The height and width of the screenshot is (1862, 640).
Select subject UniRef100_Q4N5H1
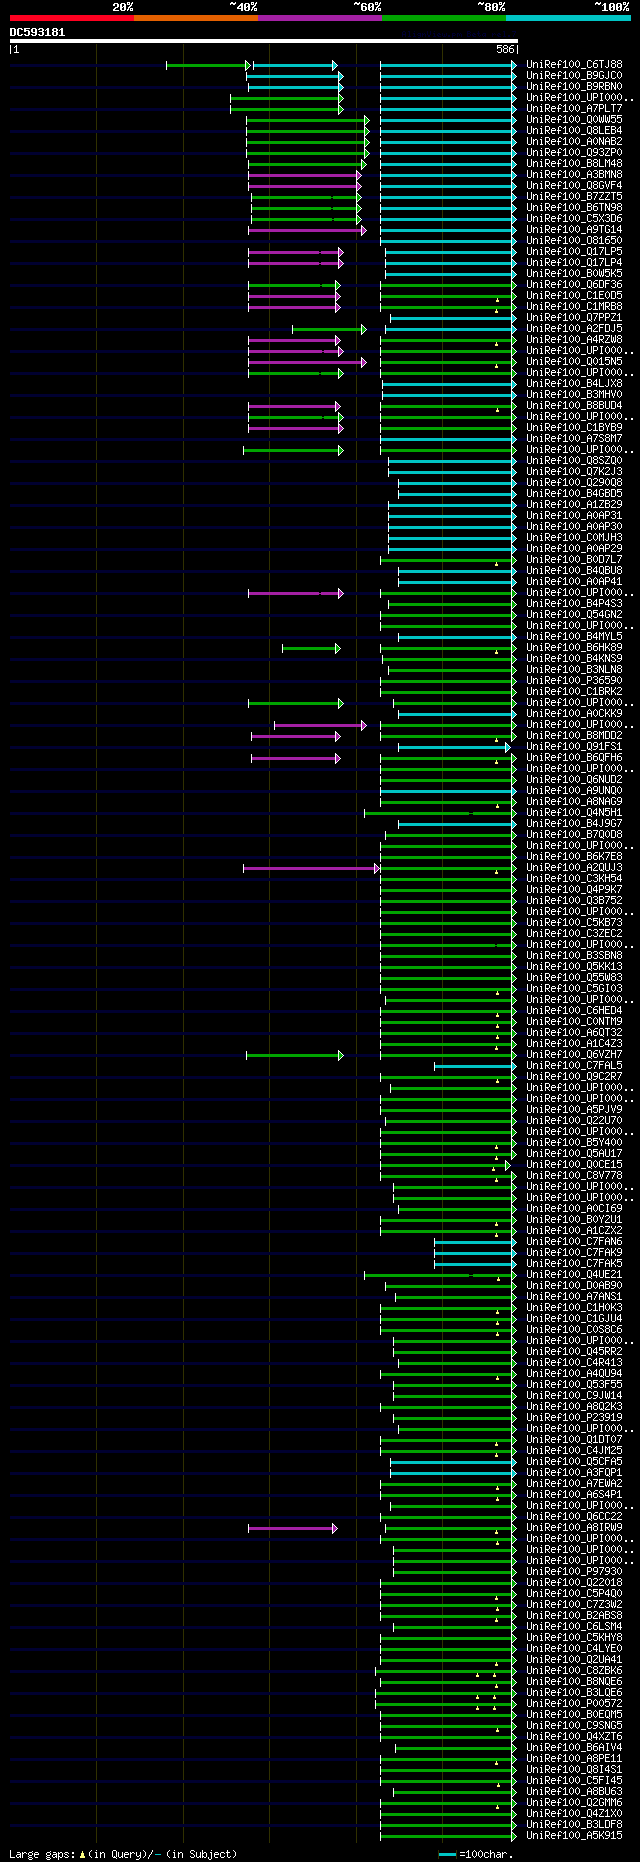(574, 813)
